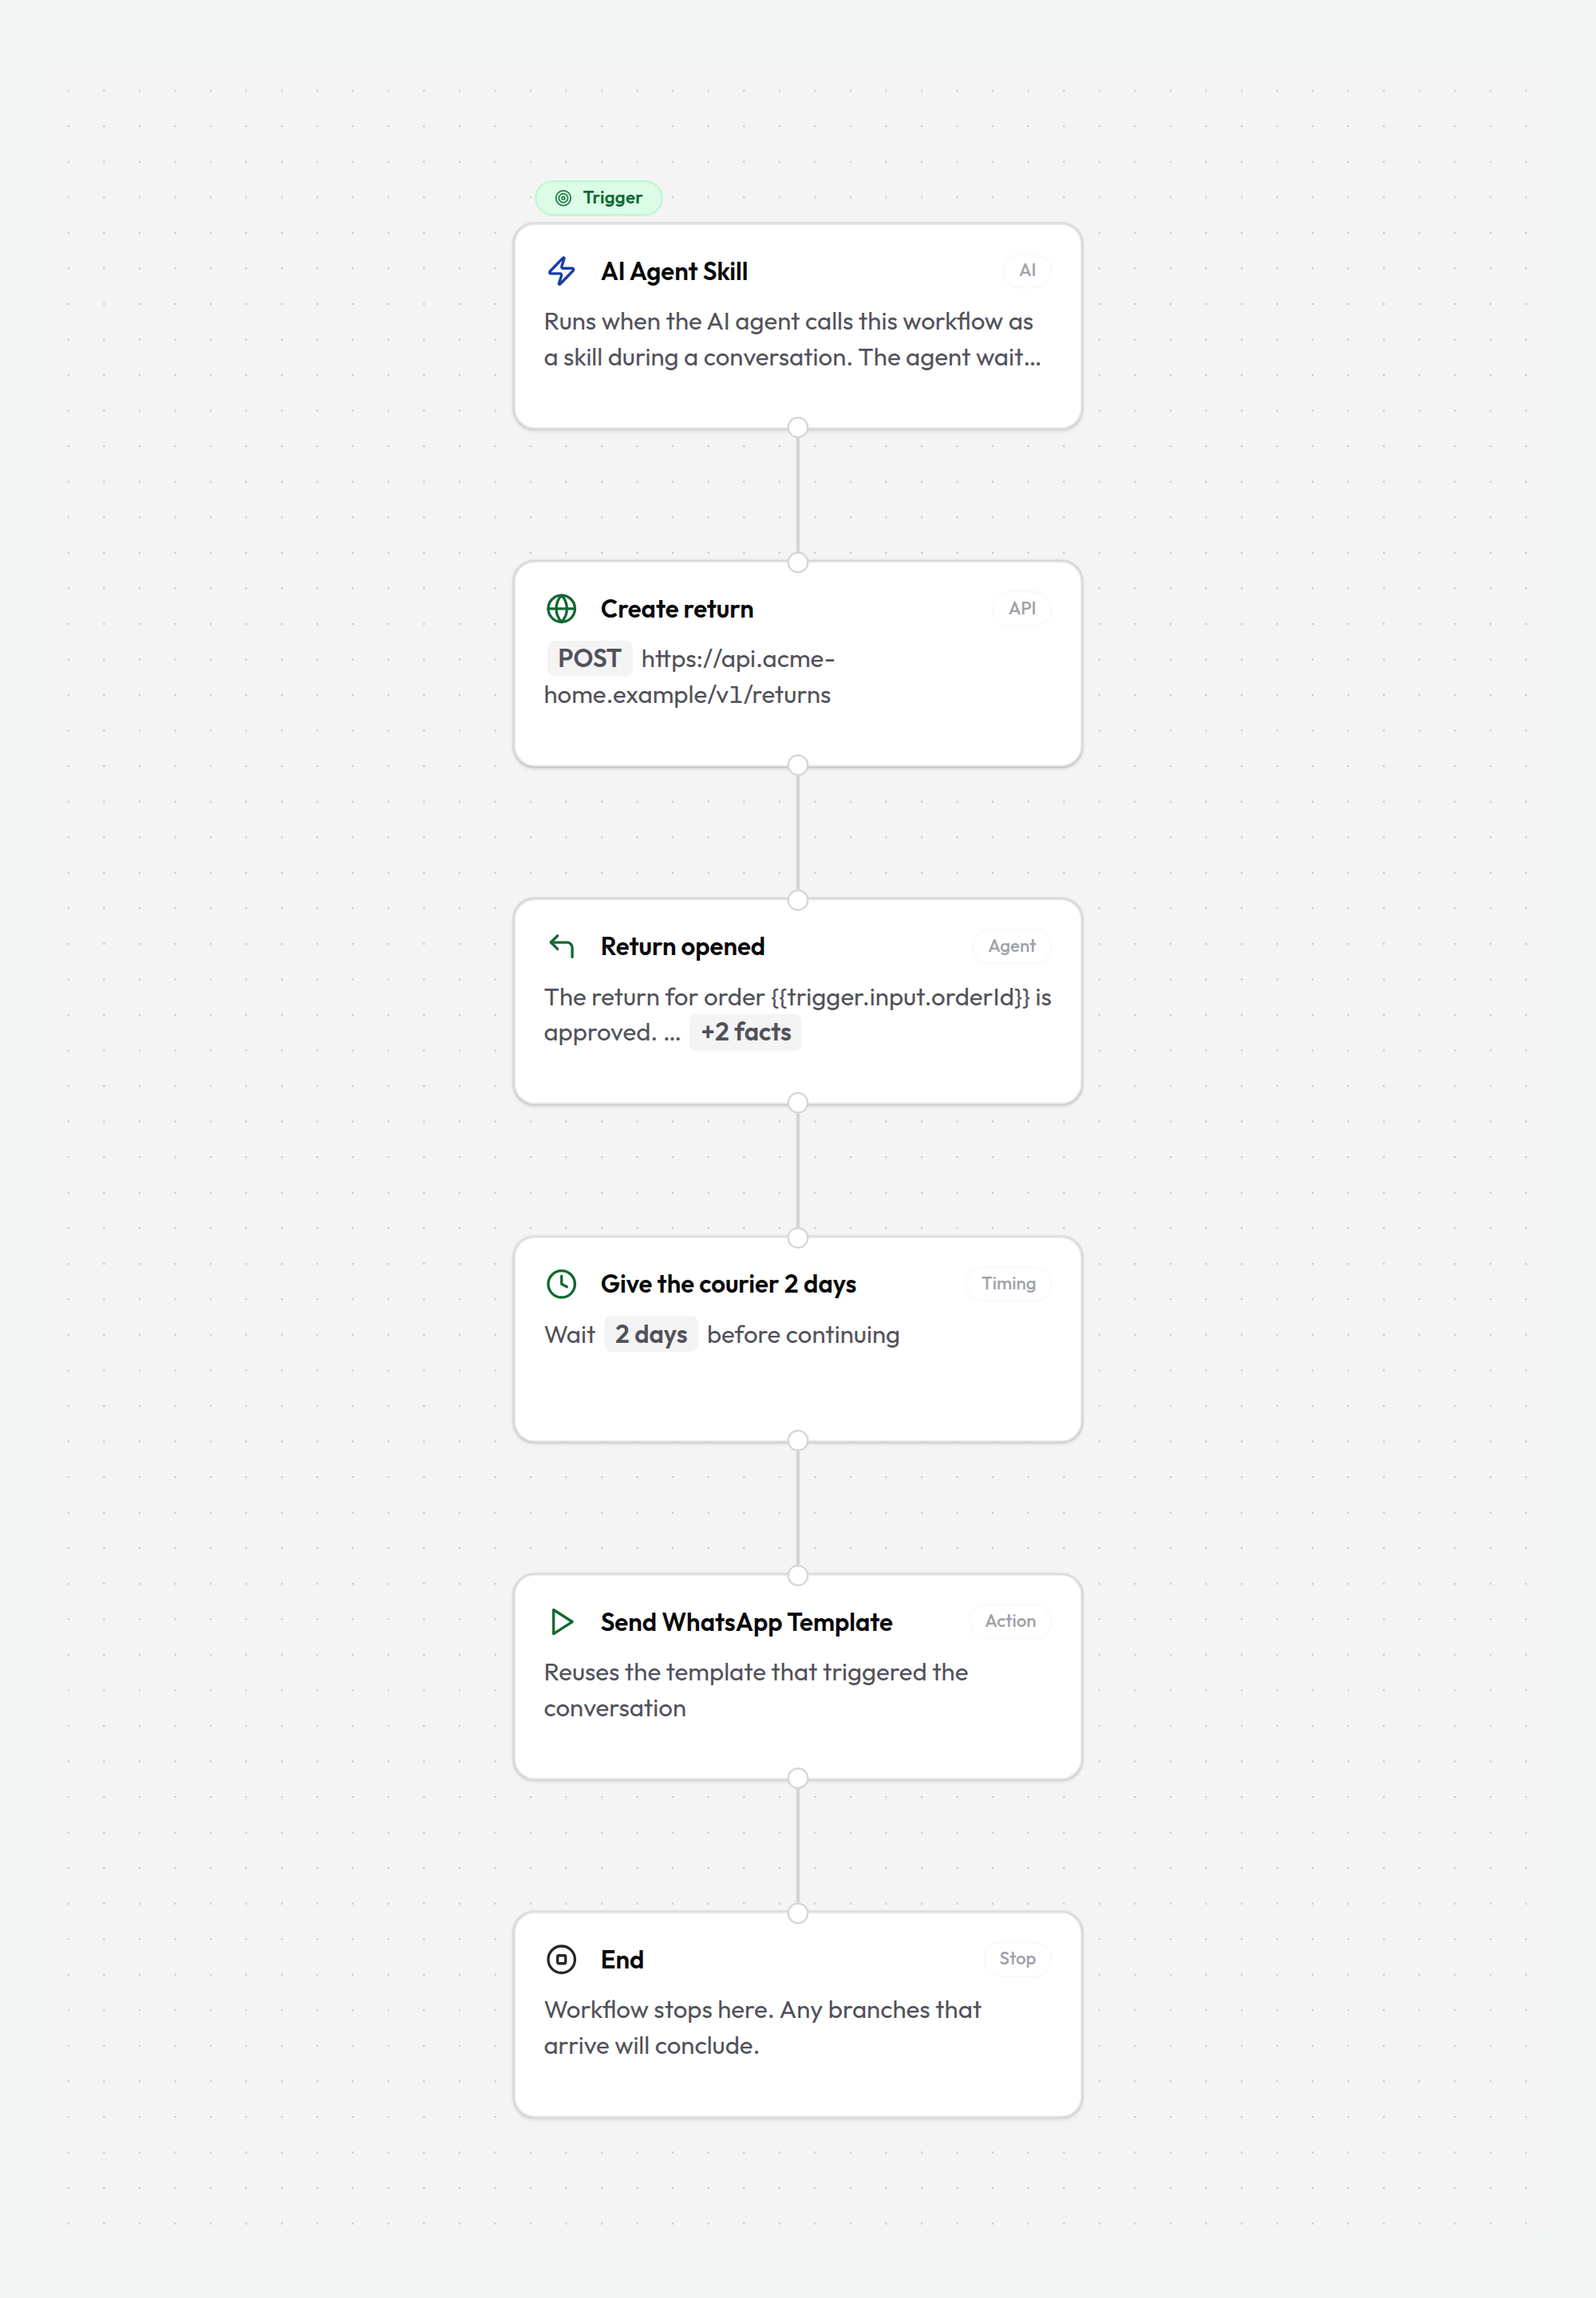Open the POST method chip

click(589, 658)
